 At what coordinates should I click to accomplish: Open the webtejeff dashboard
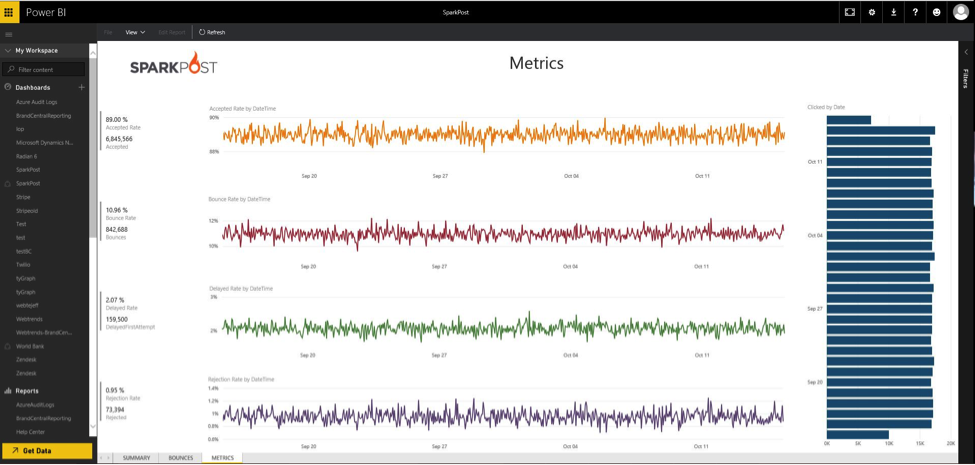[28, 305]
